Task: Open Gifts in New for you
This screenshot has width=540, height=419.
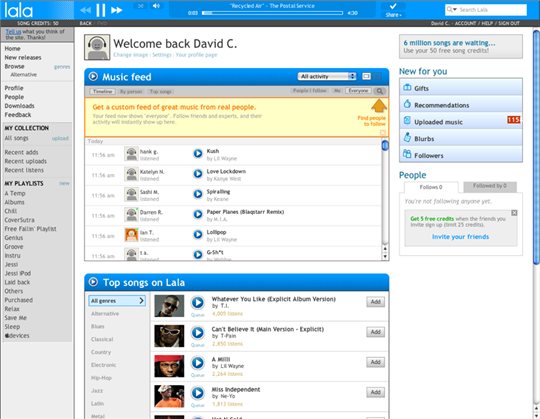Action: (461, 88)
